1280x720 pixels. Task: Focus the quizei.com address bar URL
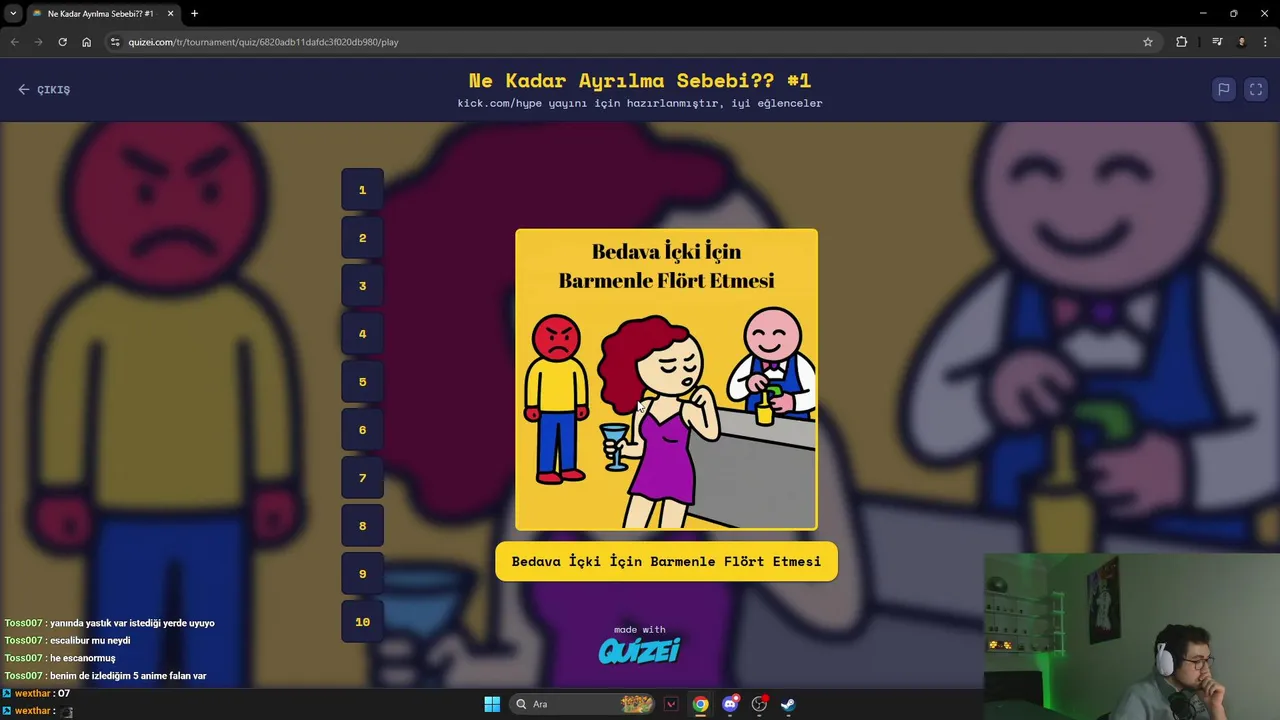pyautogui.click(x=263, y=42)
